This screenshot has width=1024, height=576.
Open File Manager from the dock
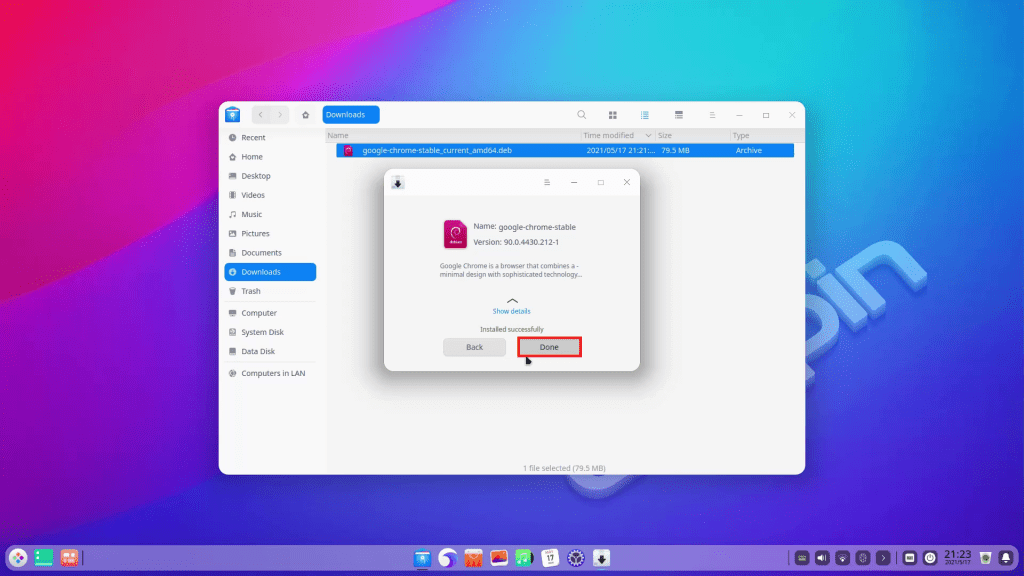click(x=423, y=558)
